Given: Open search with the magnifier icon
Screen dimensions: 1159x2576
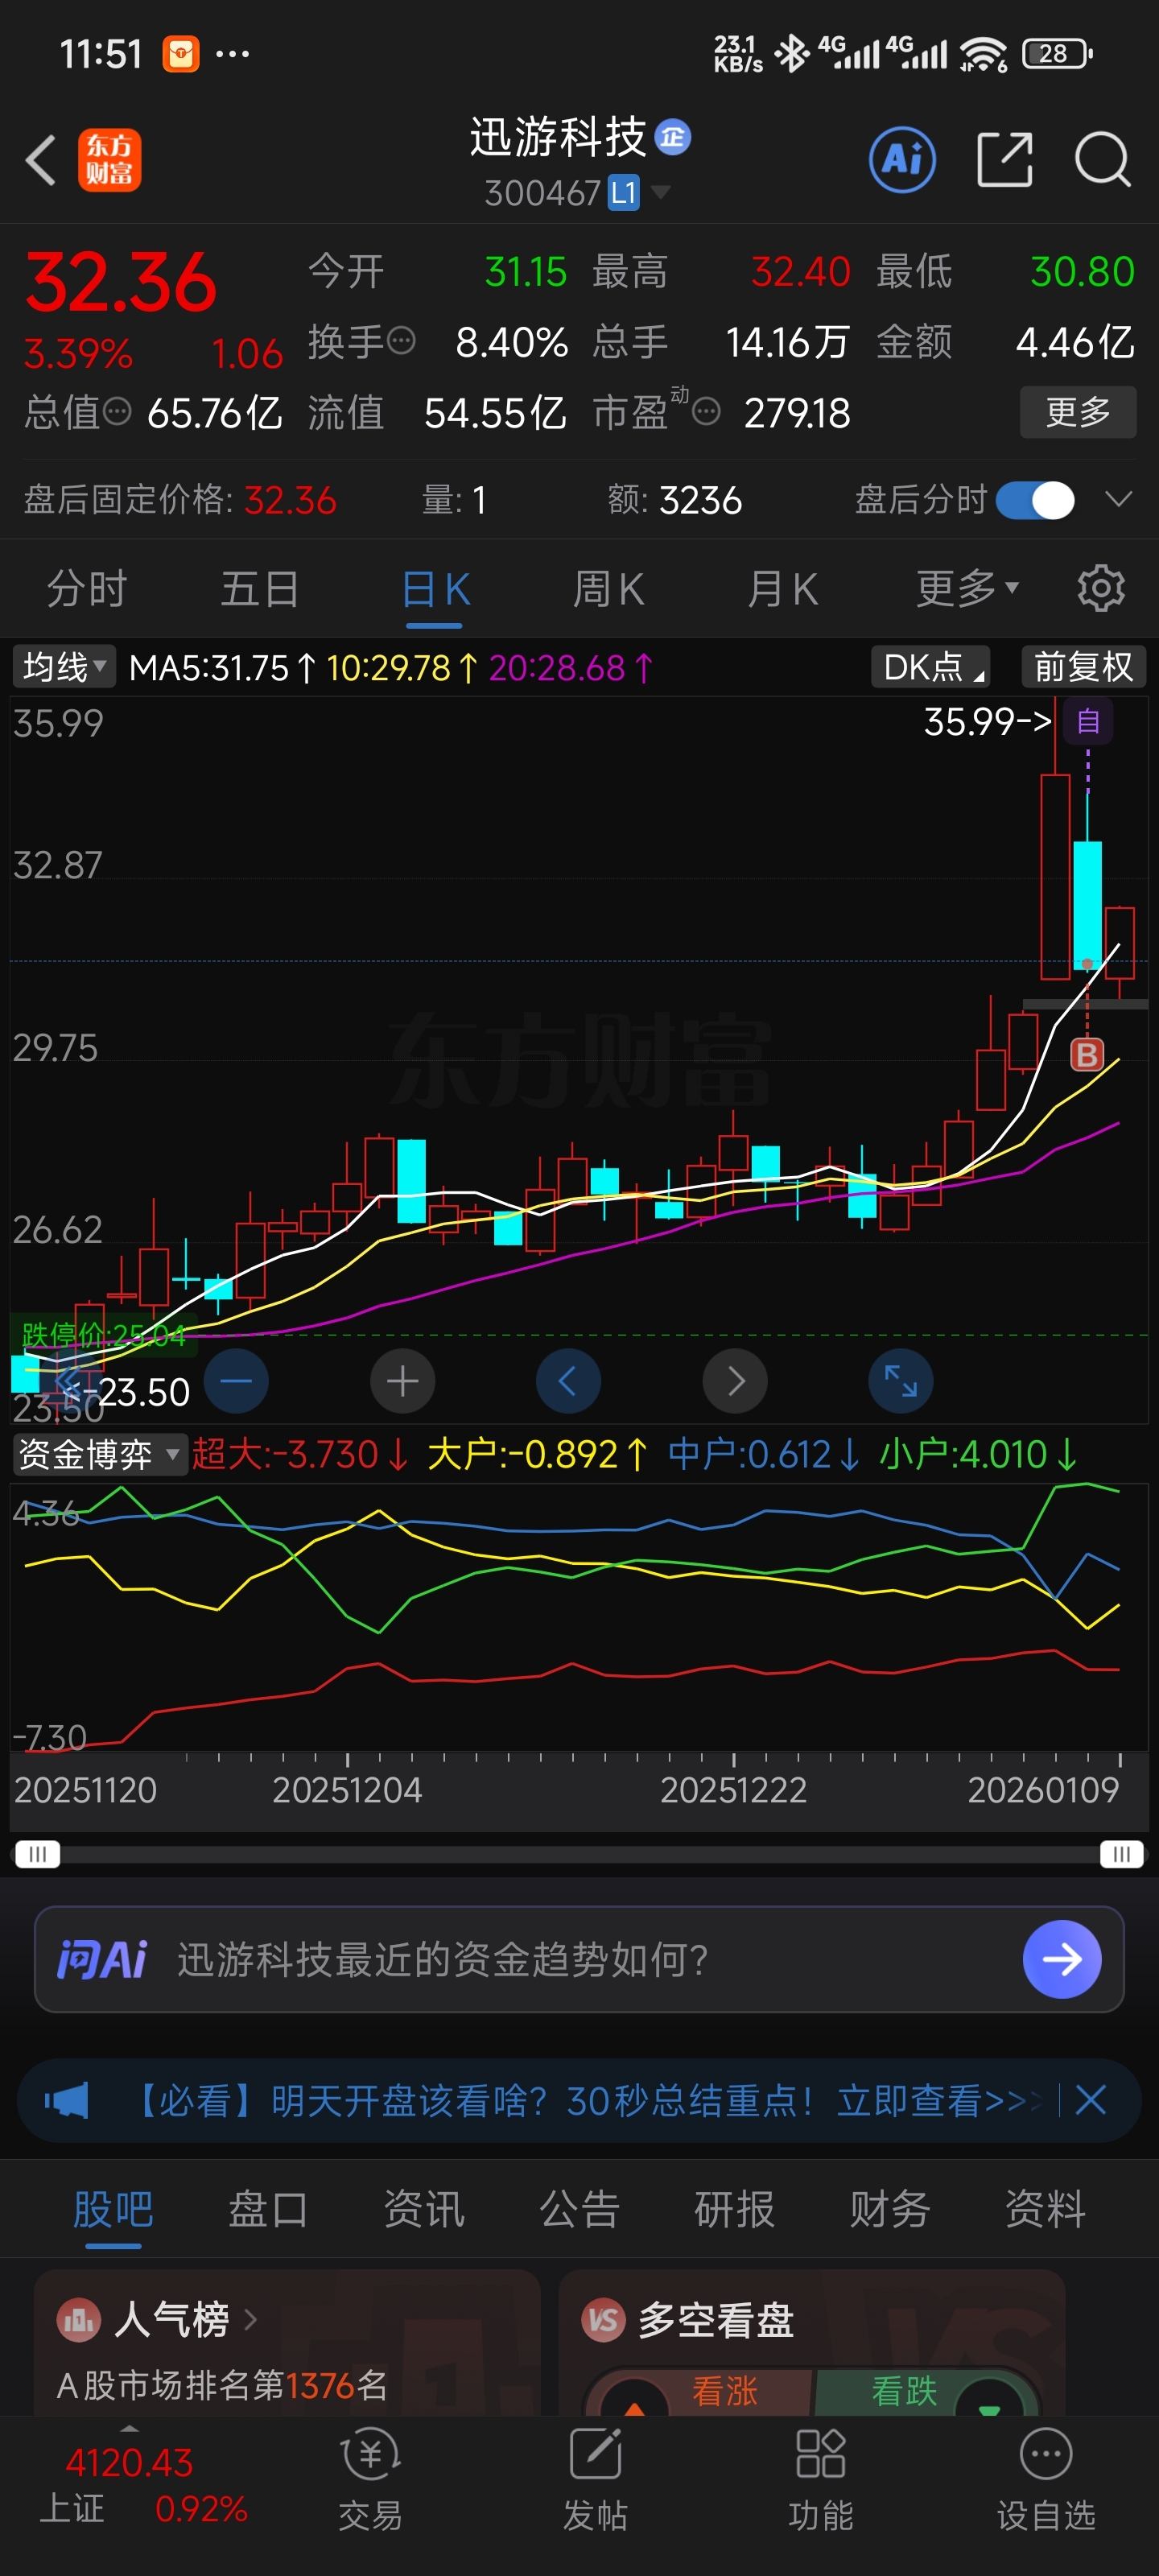Looking at the screenshot, I should [1102, 159].
